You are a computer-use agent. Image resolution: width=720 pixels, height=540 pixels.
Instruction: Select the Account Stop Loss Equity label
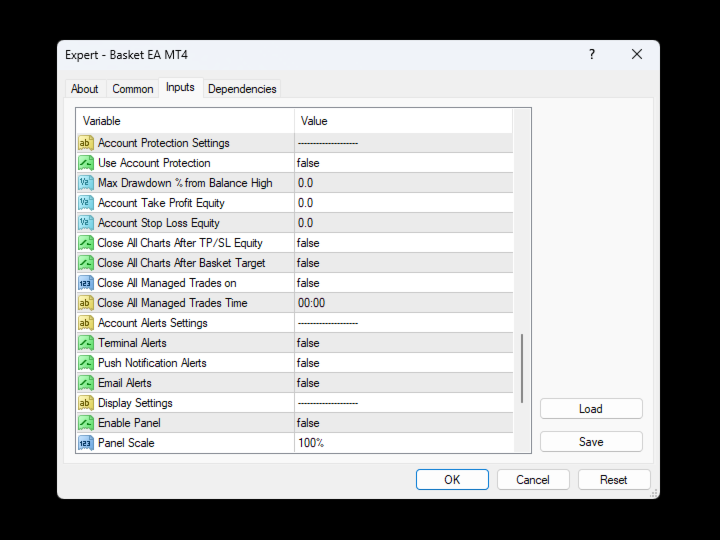tap(159, 223)
